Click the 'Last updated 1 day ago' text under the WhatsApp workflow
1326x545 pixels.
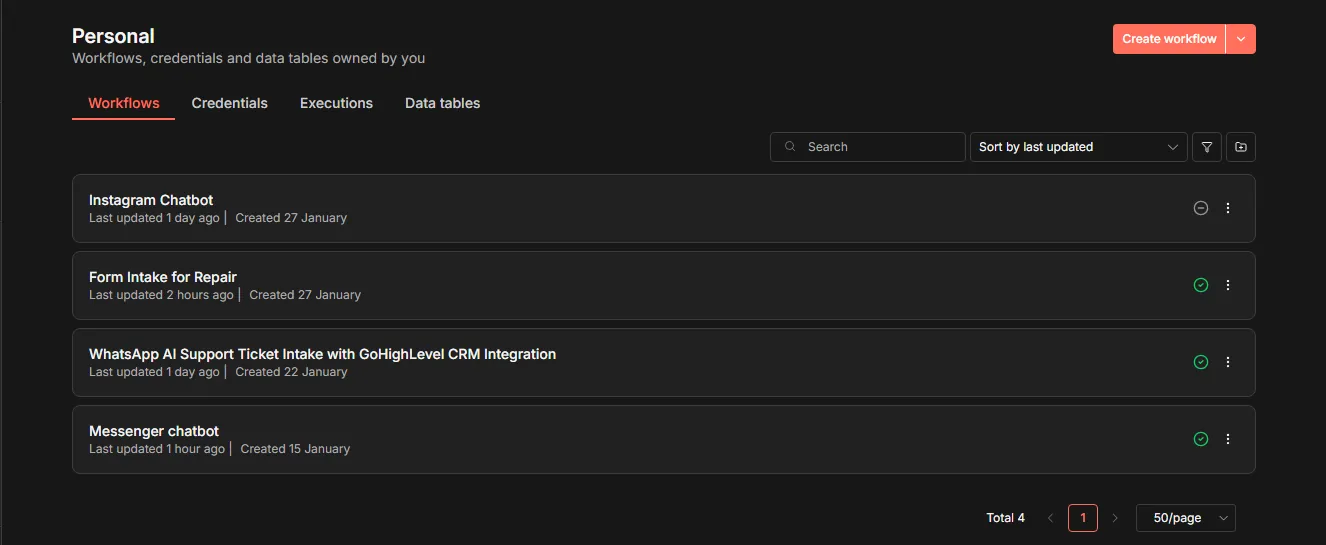point(154,372)
